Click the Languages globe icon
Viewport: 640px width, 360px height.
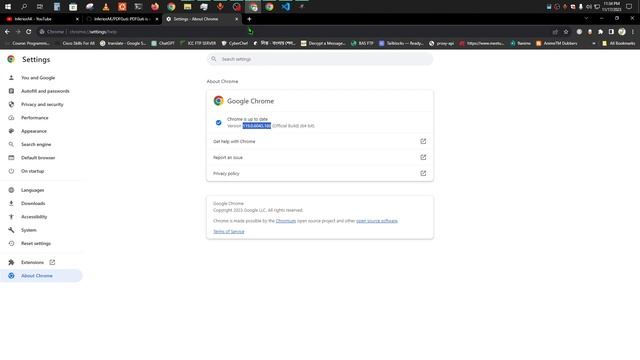point(11,190)
